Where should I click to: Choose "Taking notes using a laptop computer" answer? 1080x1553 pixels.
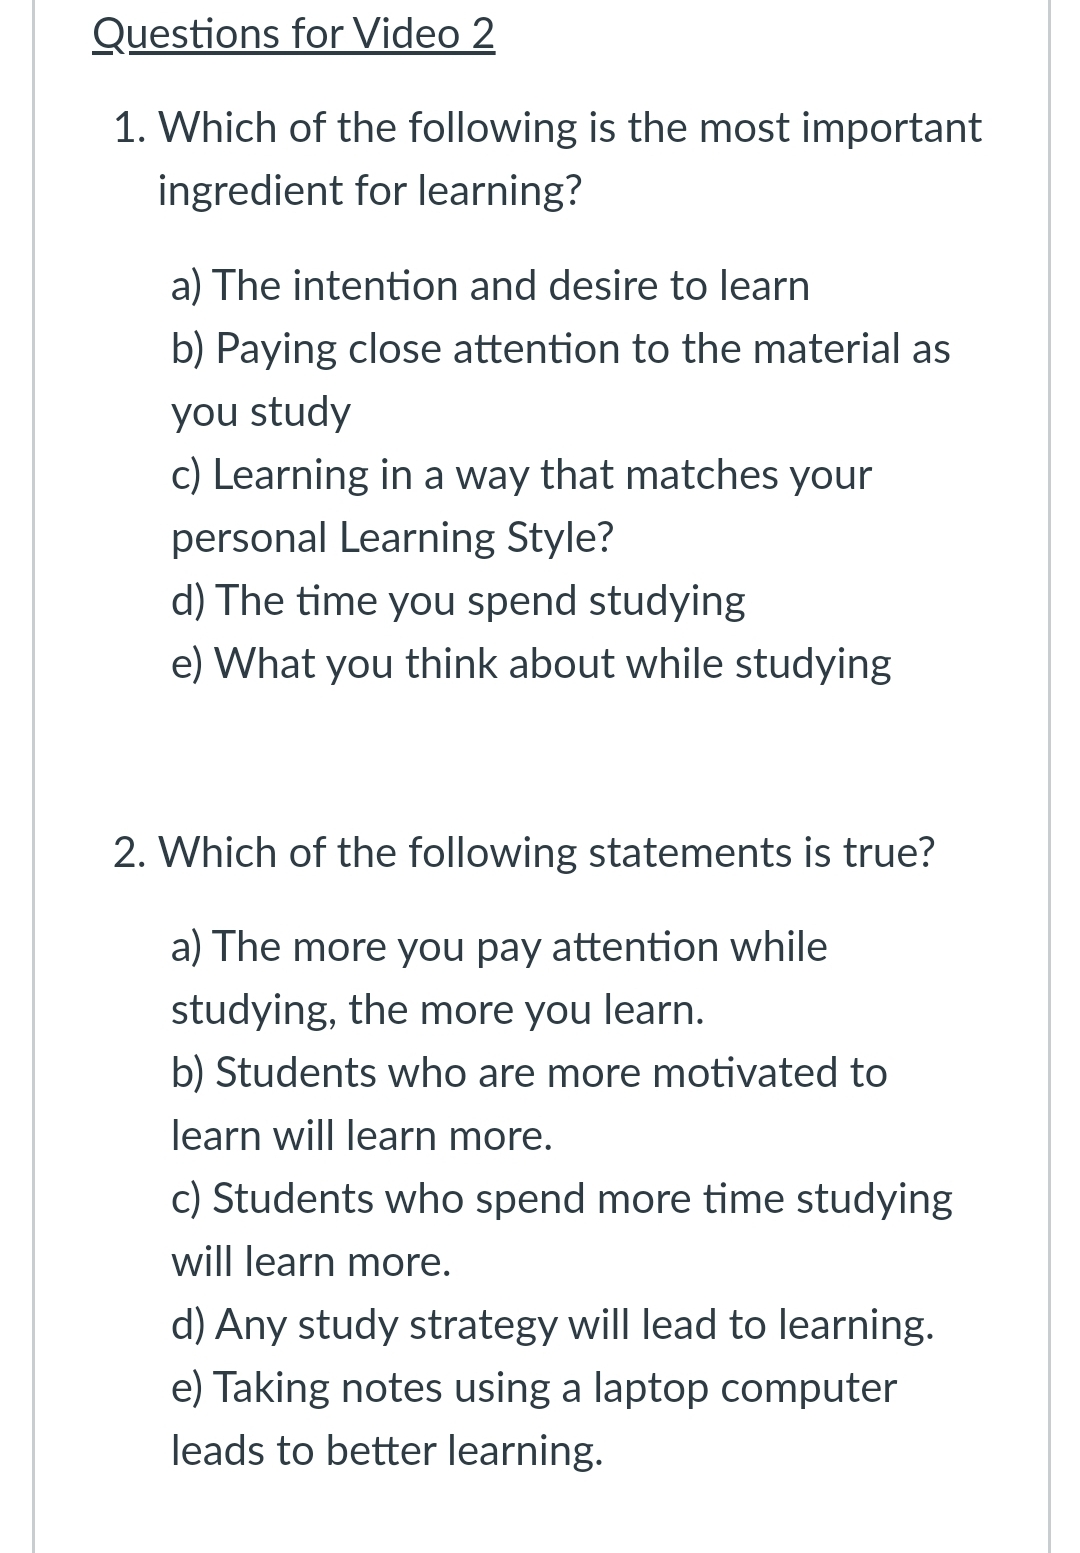point(534,1388)
